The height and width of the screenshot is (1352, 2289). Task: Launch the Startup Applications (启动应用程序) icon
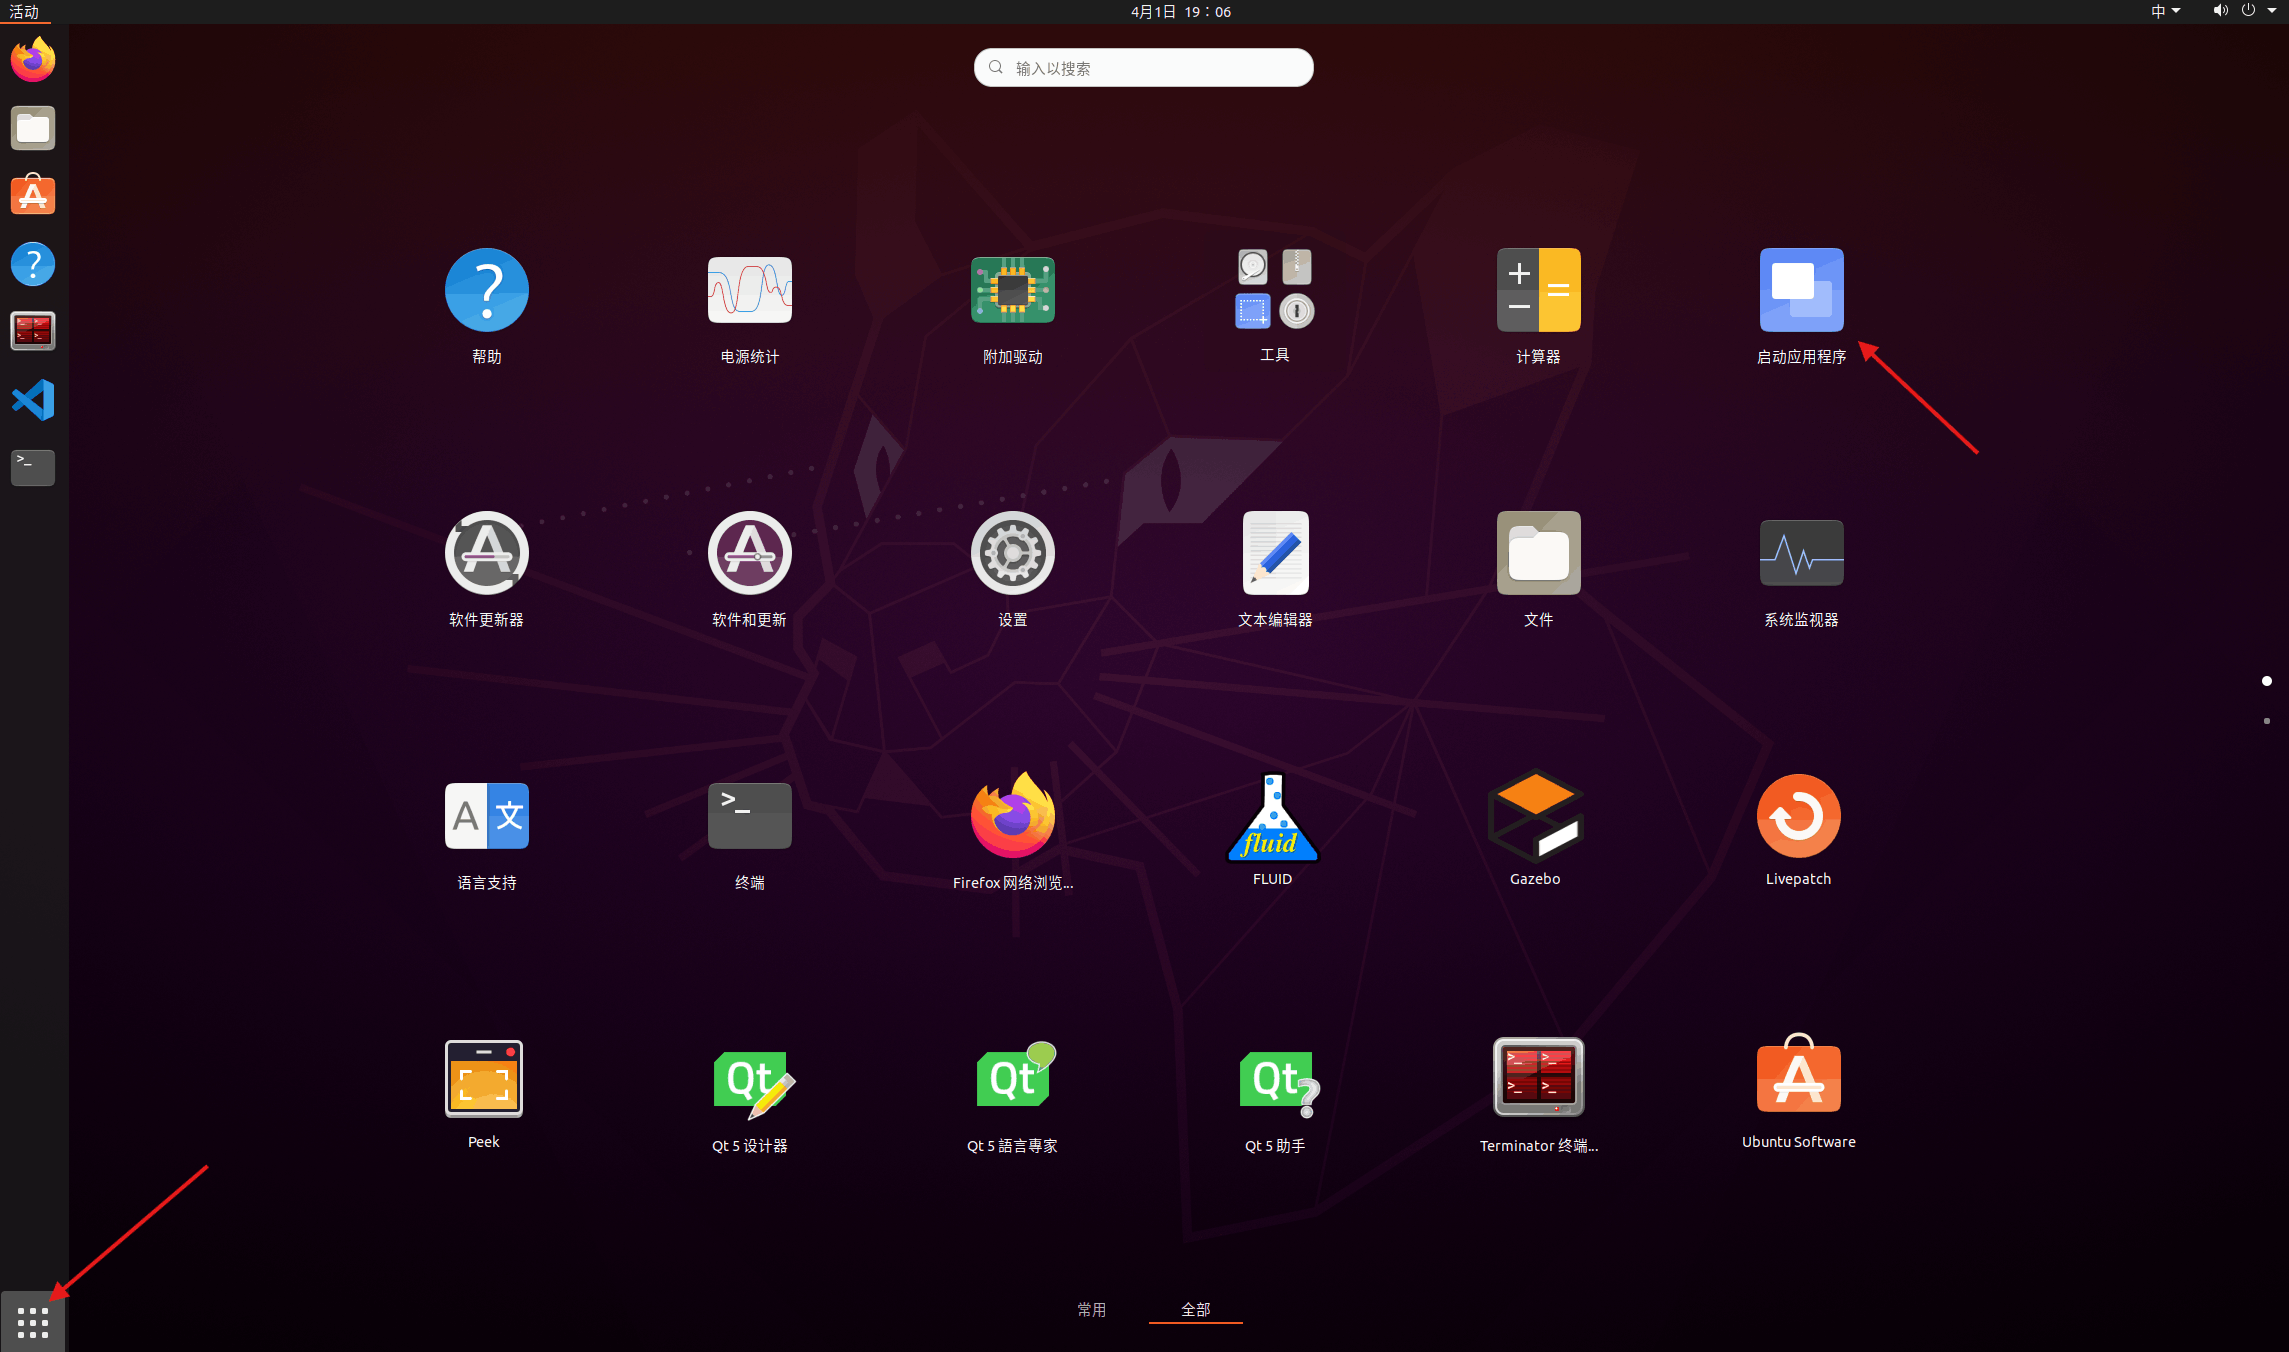[1800, 290]
